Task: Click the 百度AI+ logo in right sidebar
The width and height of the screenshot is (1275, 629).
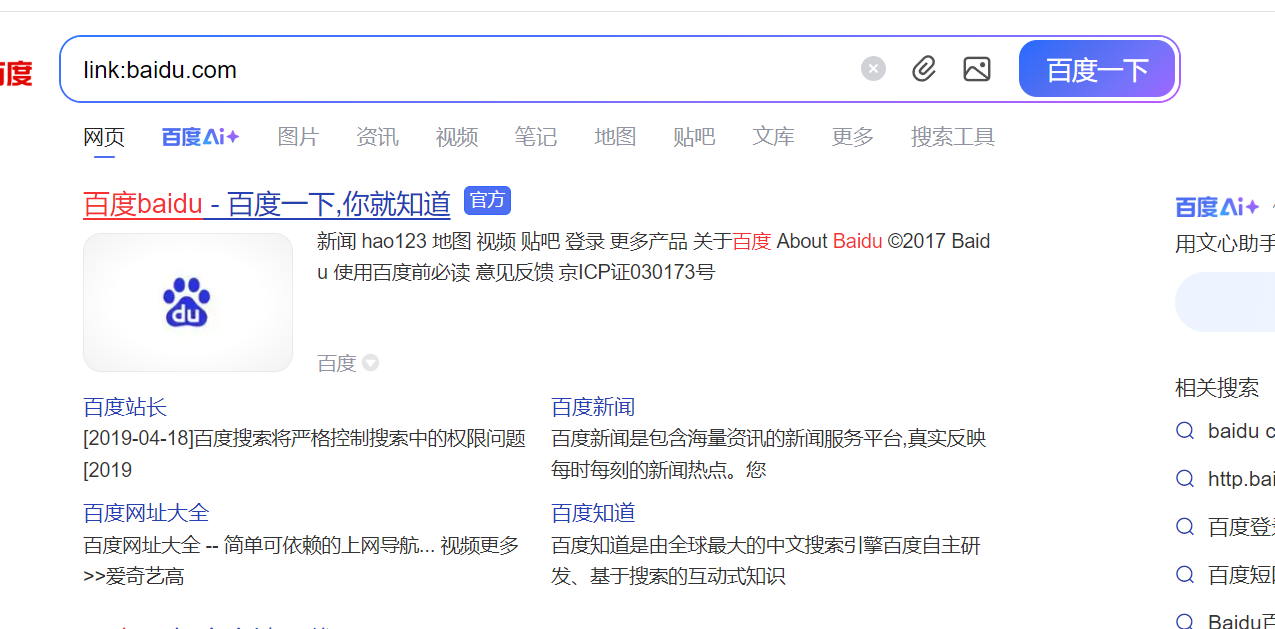Action: pyautogui.click(x=1217, y=207)
